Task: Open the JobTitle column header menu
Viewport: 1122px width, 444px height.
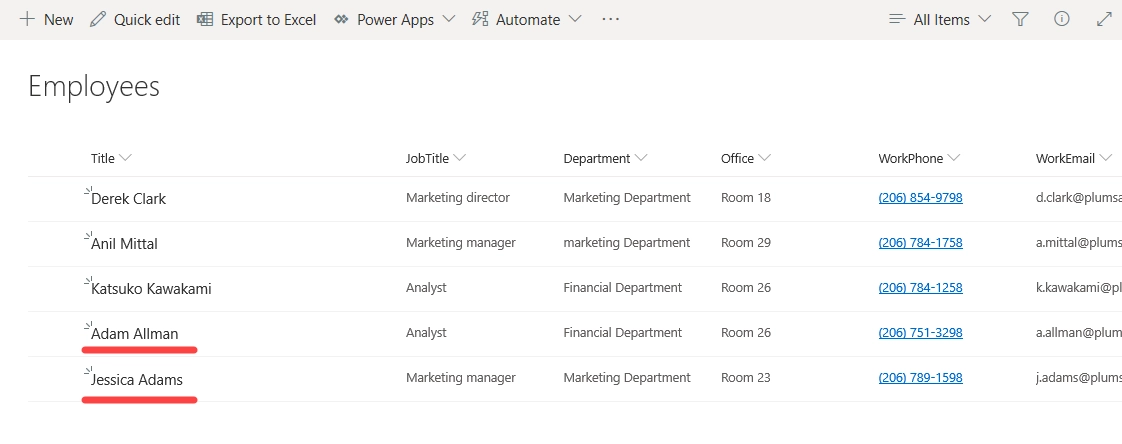Action: pos(436,158)
